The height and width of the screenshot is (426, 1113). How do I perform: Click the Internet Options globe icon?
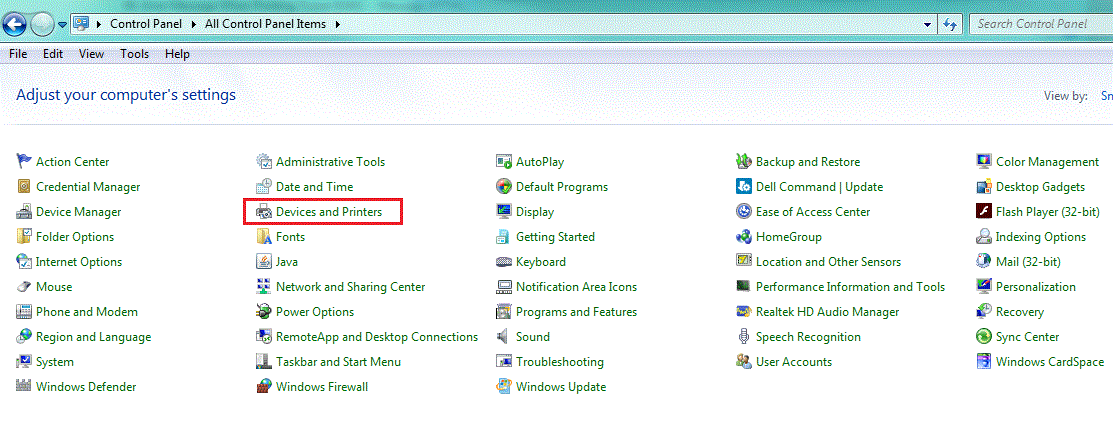[24, 261]
